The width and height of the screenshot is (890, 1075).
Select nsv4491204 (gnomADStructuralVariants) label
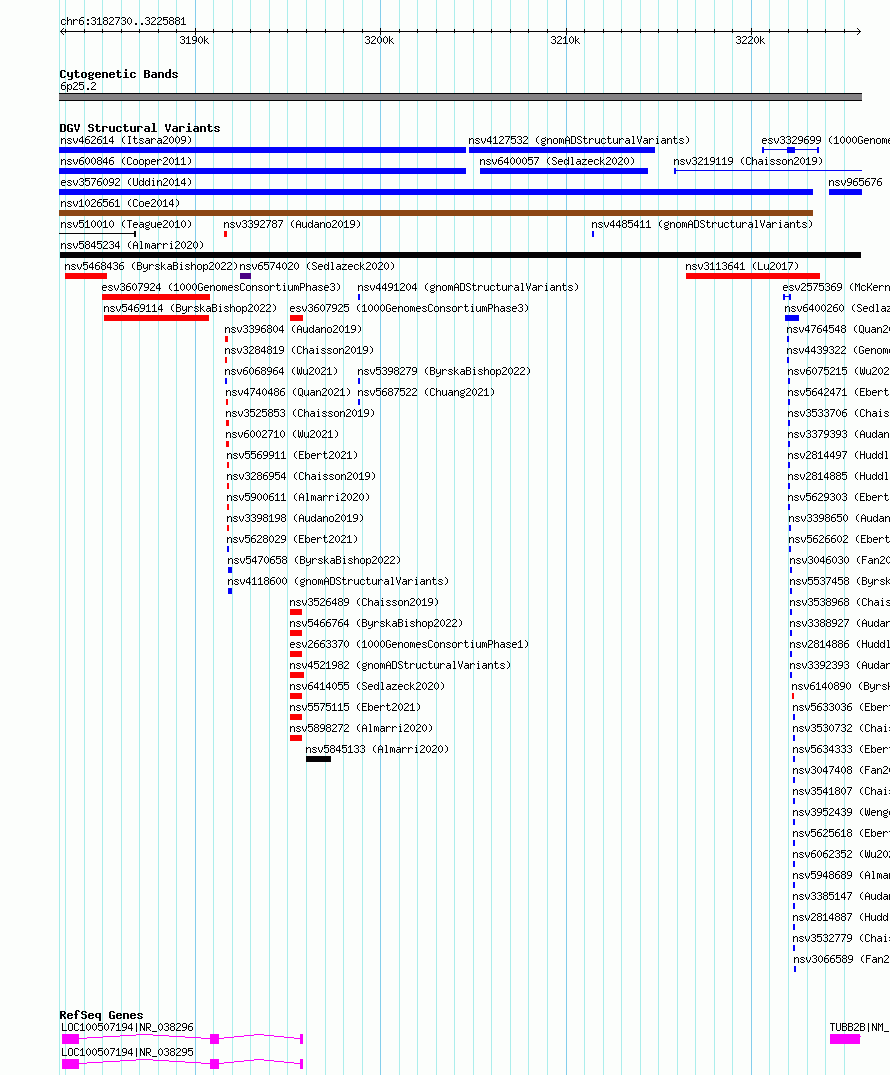(468, 287)
